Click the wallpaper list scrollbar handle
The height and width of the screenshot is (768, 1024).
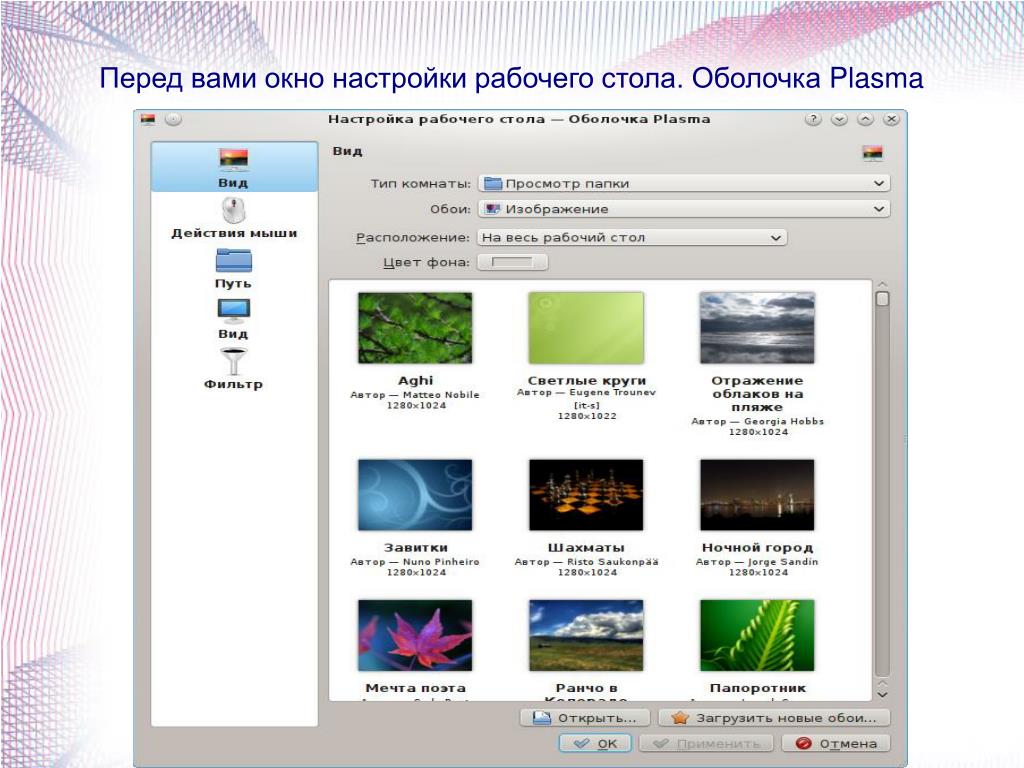tap(882, 299)
